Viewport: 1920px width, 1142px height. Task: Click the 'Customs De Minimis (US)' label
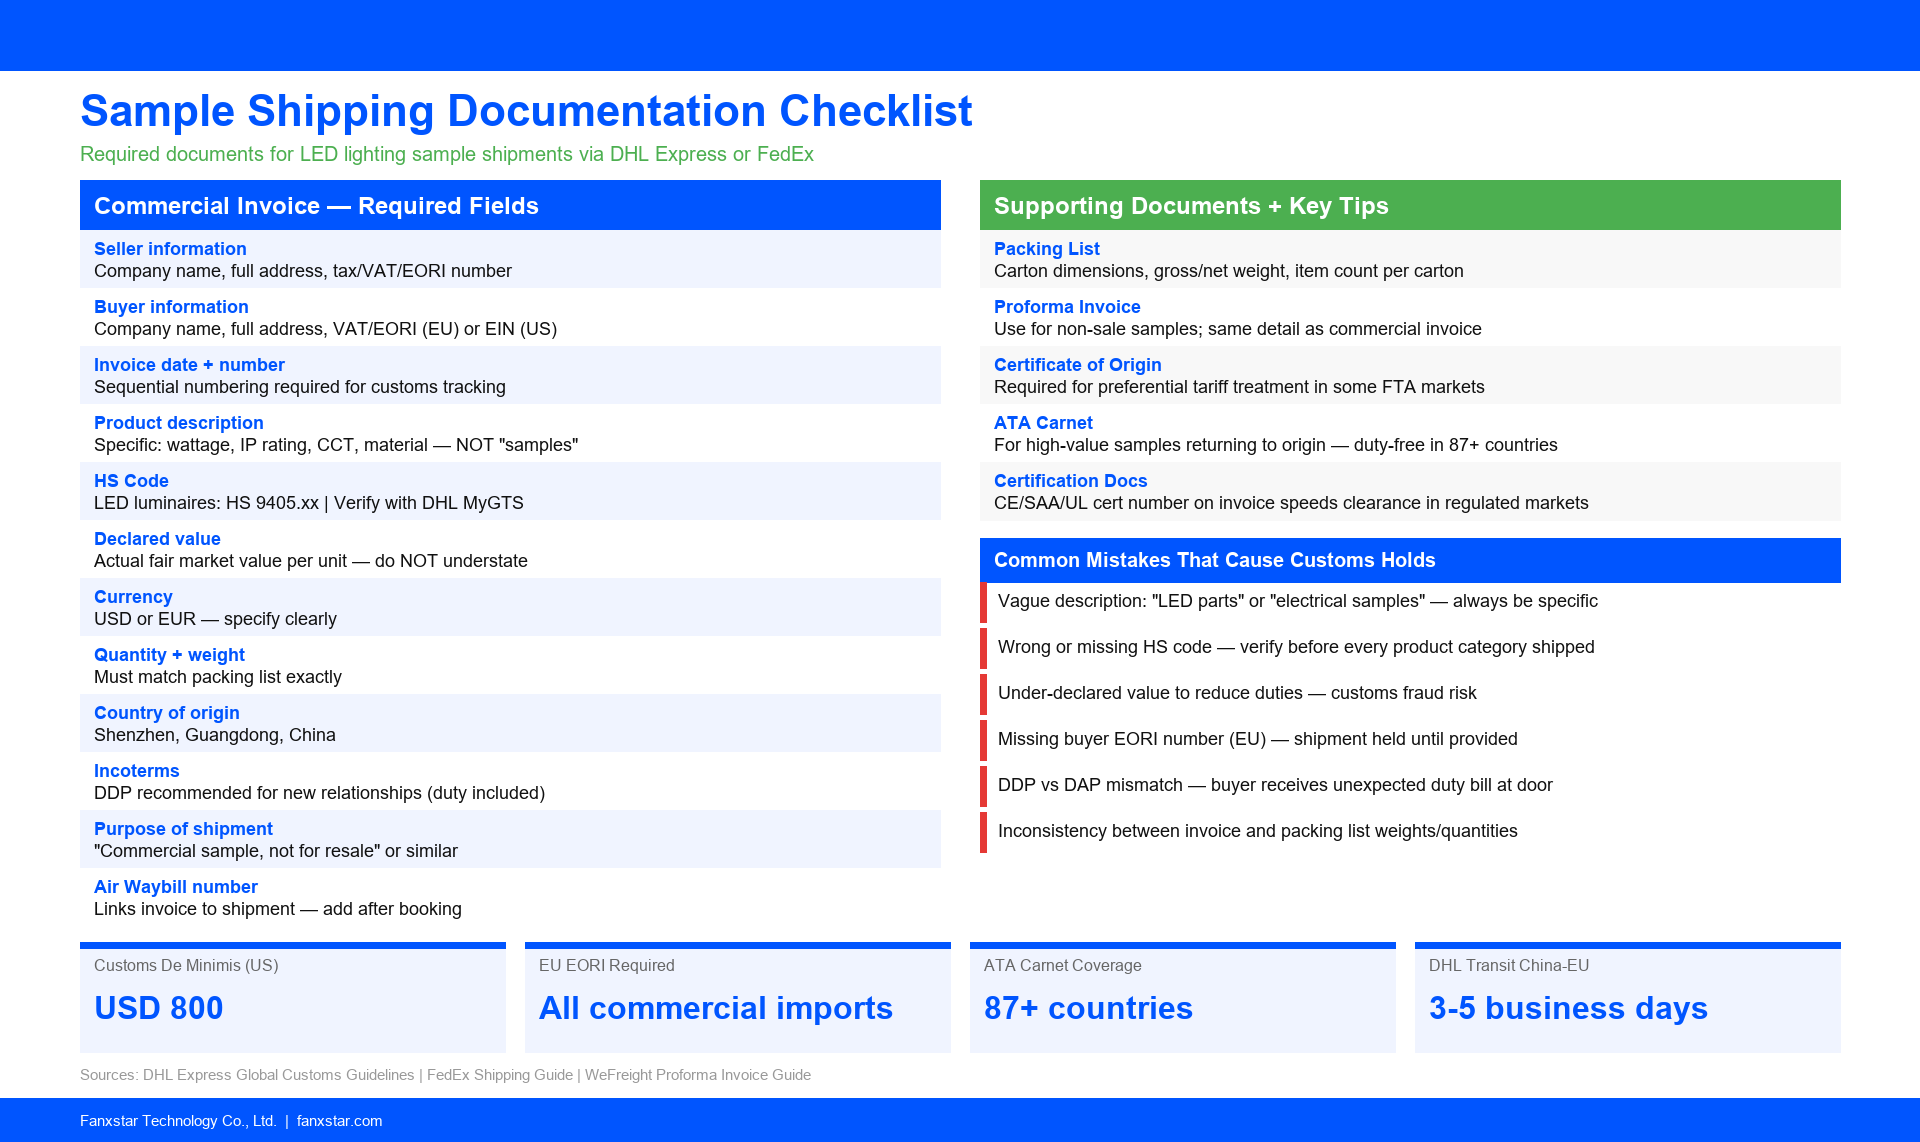coord(186,966)
